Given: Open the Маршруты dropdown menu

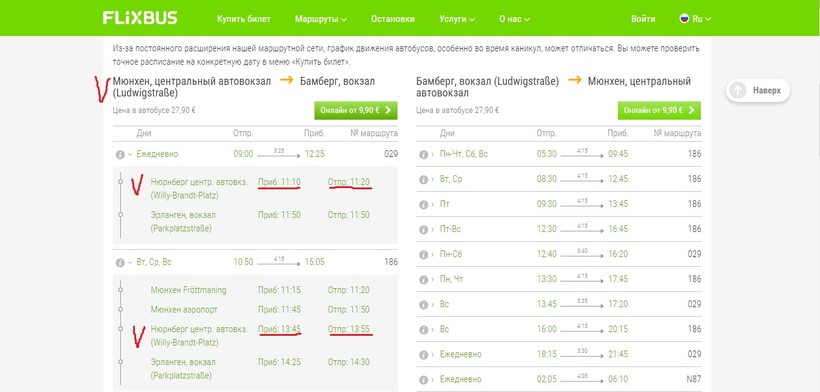Looking at the screenshot, I should pyautogui.click(x=321, y=19).
